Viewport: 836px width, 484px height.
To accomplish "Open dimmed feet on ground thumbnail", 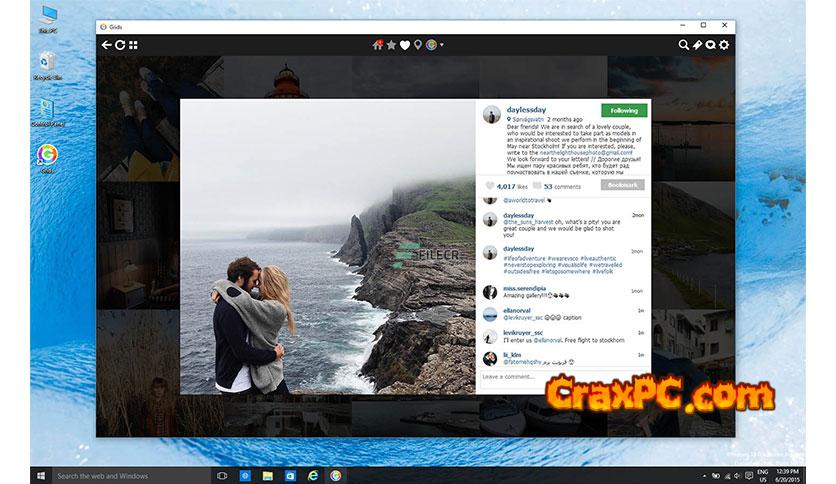I will pyautogui.click(x=138, y=118).
